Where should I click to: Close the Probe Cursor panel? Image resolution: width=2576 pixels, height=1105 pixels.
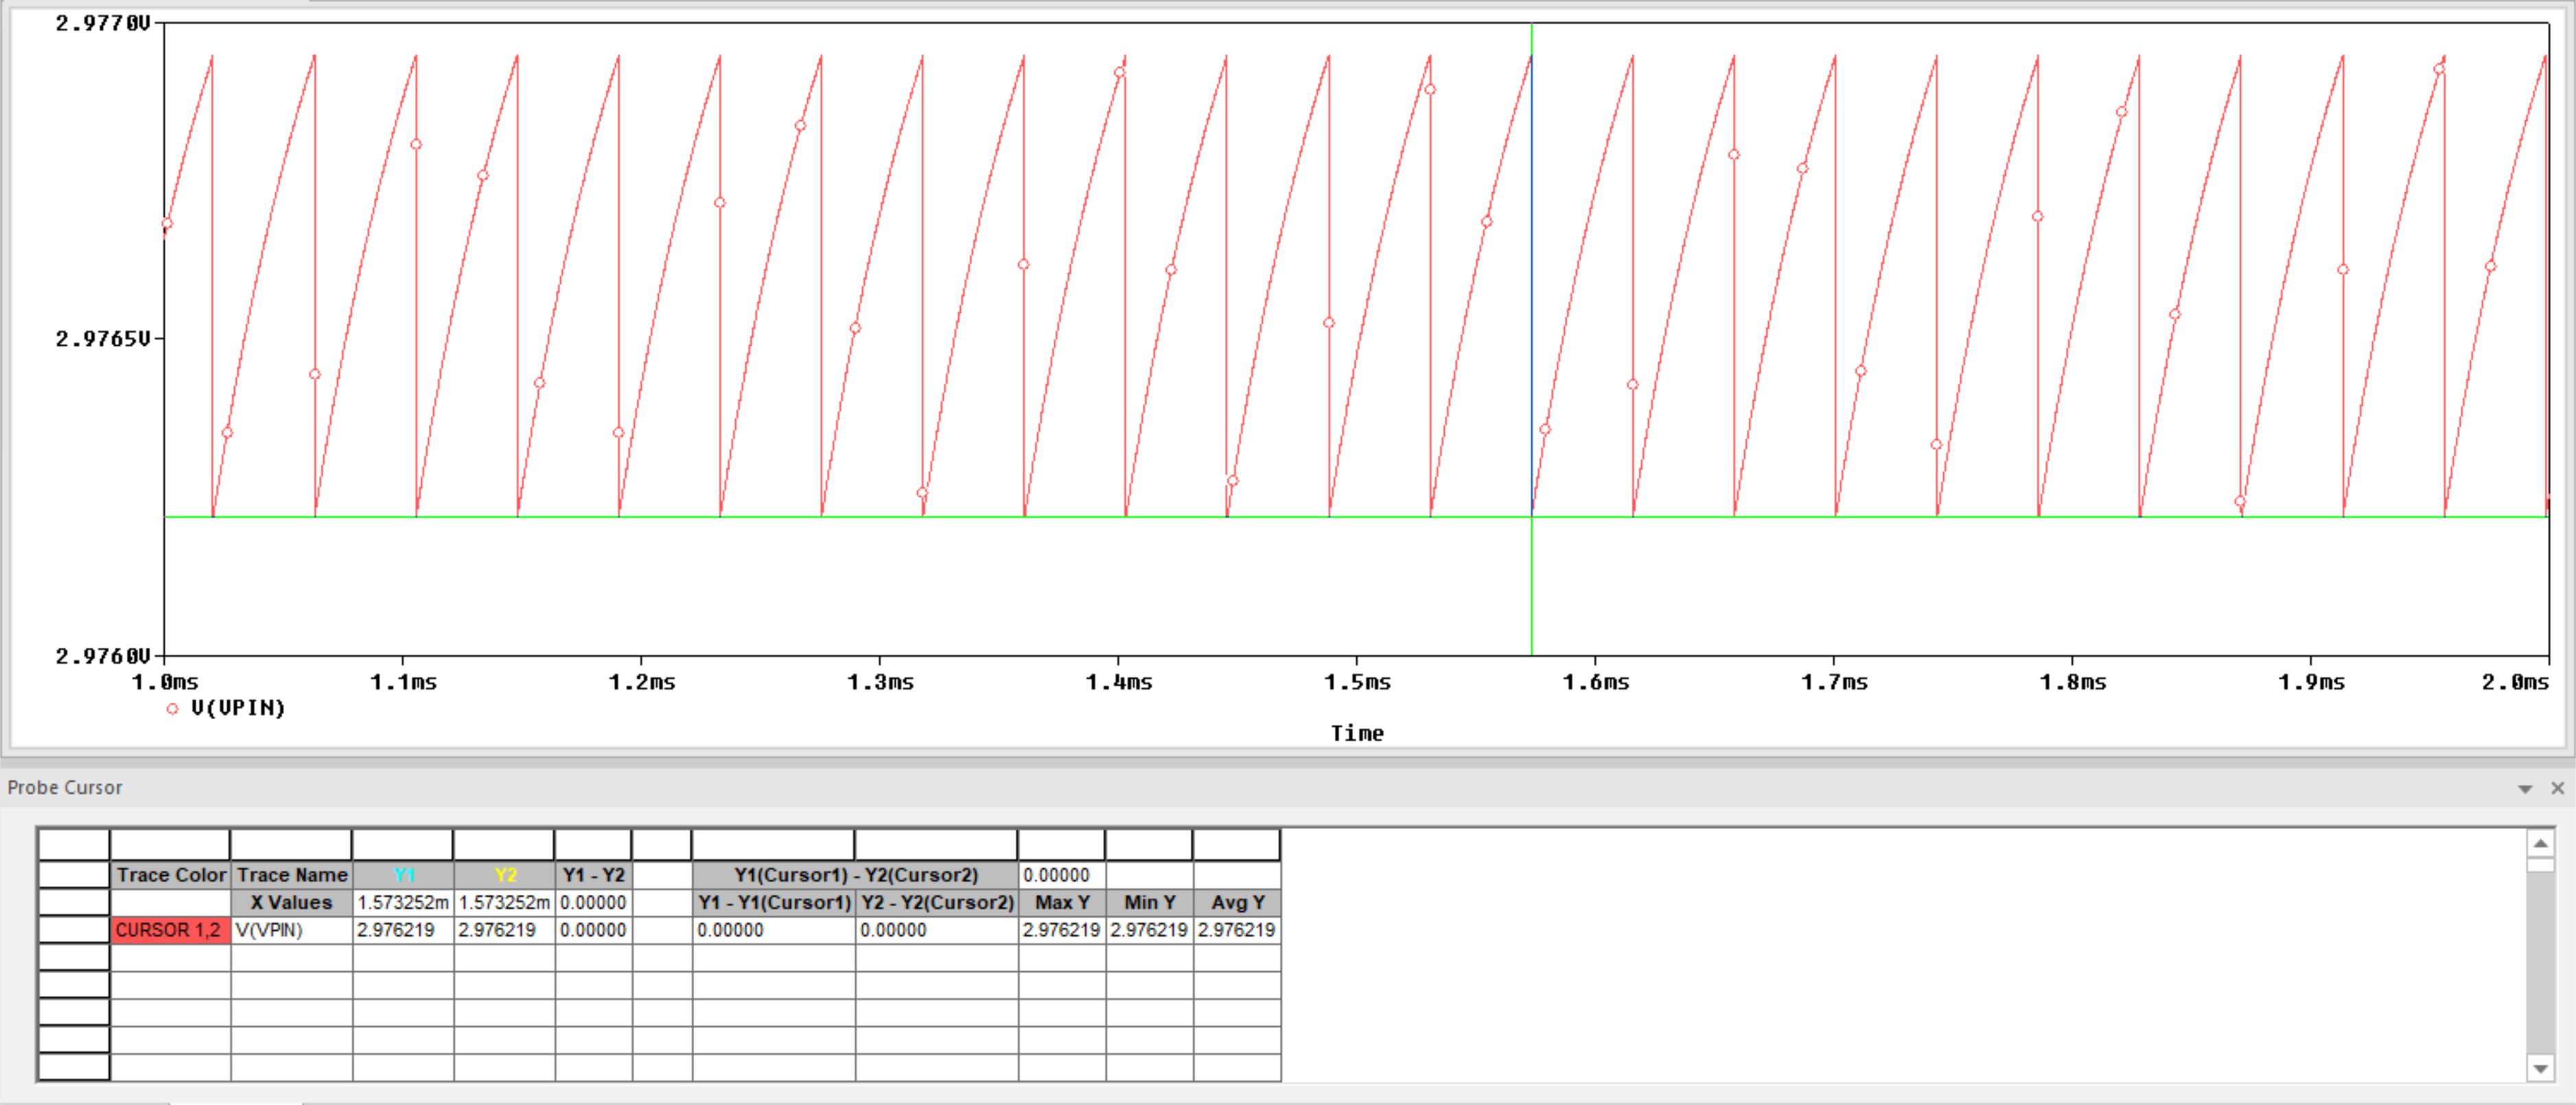point(2557,788)
